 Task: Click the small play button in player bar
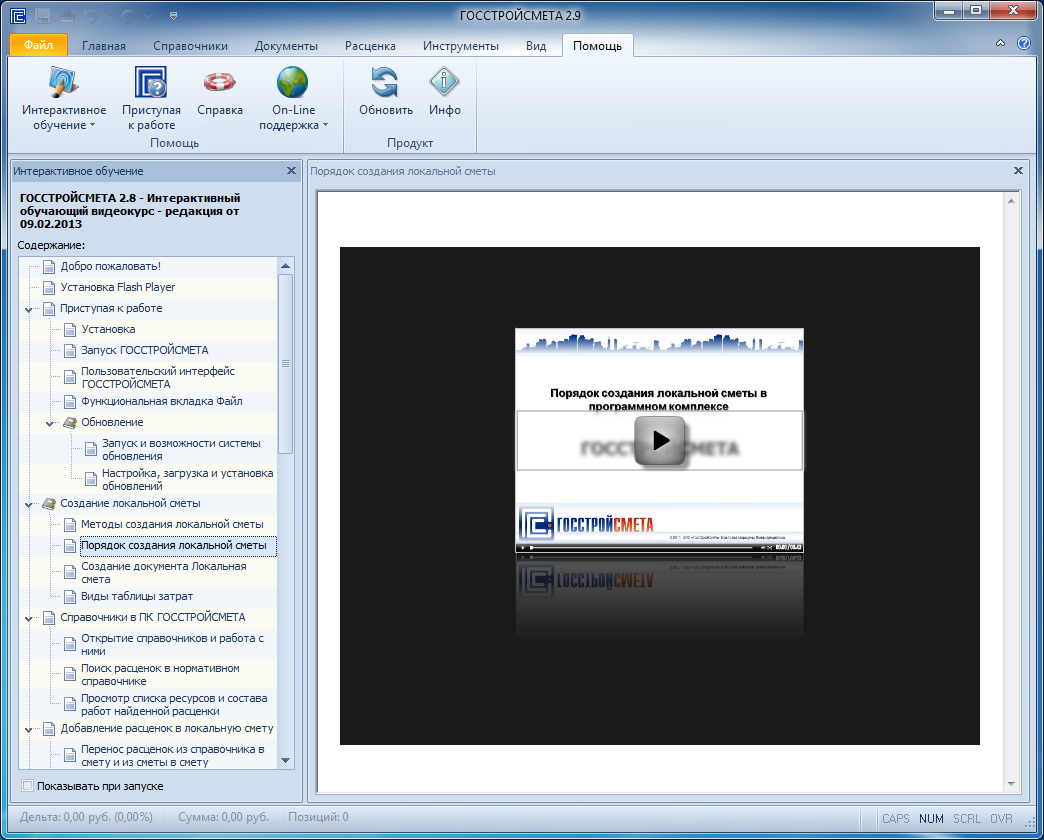pos(523,548)
